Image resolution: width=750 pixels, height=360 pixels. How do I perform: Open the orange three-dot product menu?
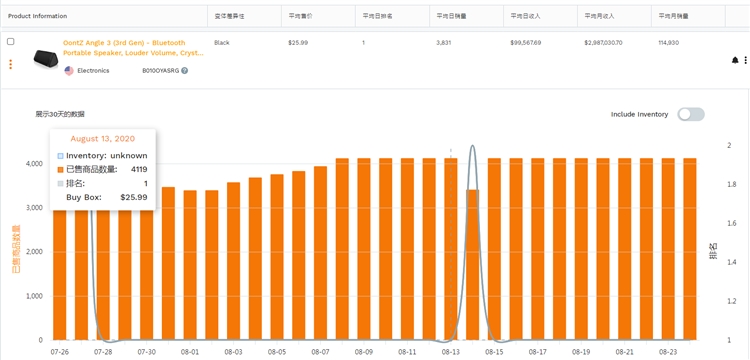click(11, 64)
